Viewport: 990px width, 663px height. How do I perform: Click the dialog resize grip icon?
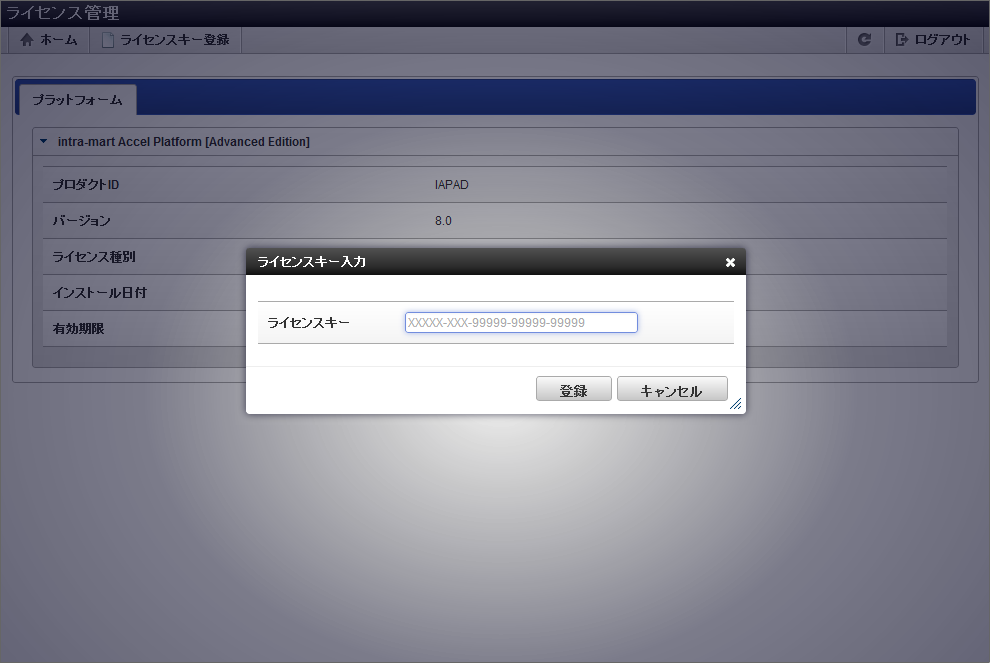click(x=736, y=404)
